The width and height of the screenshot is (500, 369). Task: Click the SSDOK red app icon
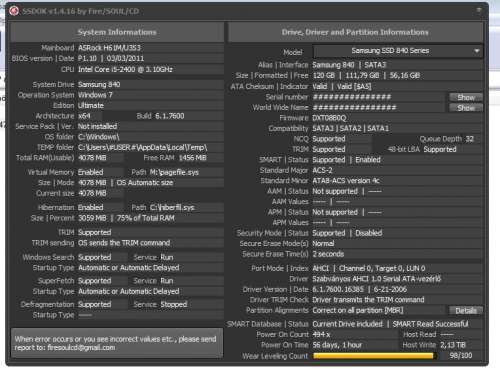14,11
